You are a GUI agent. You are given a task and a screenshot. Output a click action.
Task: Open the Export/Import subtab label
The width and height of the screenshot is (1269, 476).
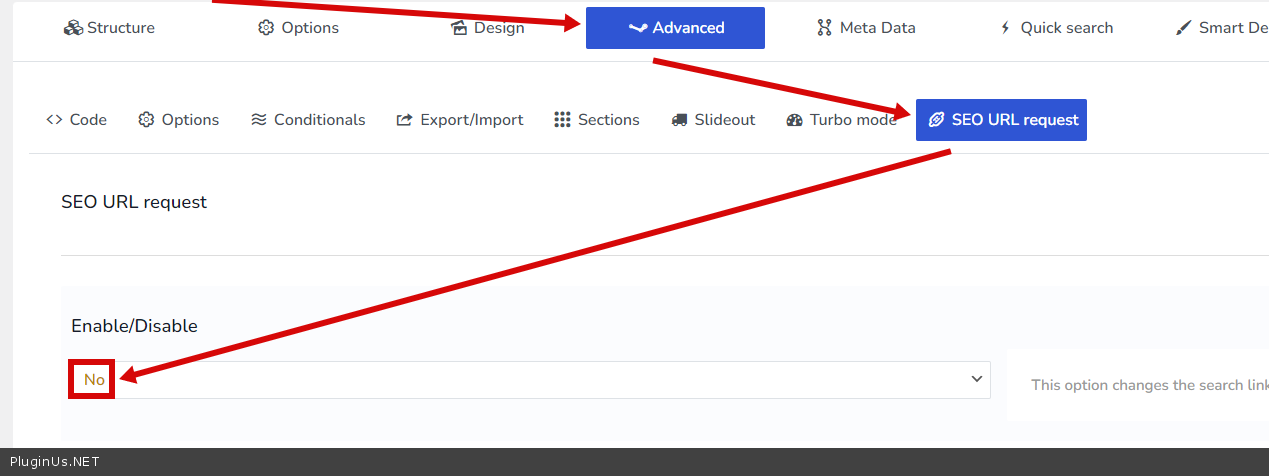pos(471,120)
